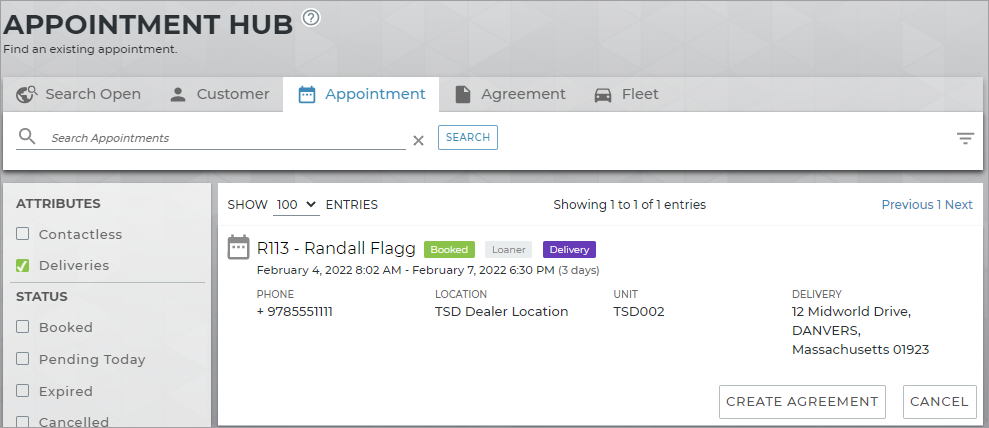Click the Agreement document icon

(x=463, y=94)
